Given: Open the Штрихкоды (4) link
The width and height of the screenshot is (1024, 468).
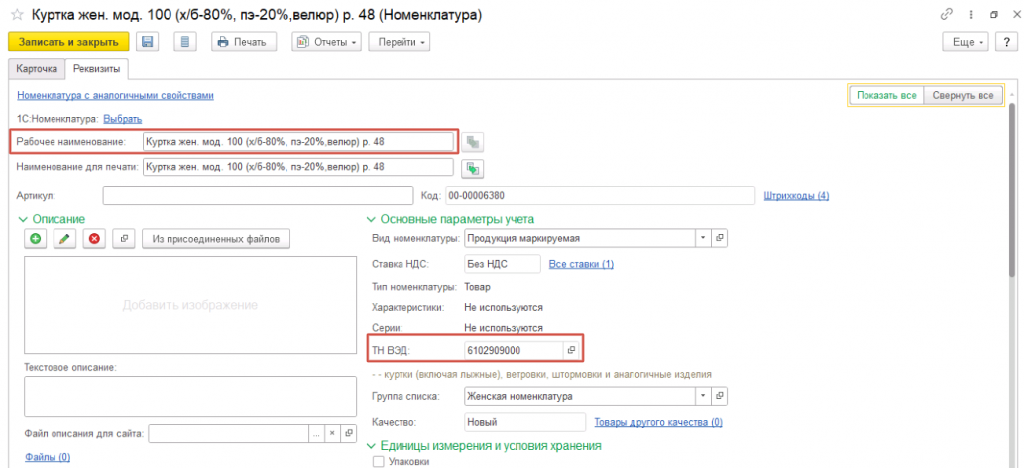Looking at the screenshot, I should (796, 195).
